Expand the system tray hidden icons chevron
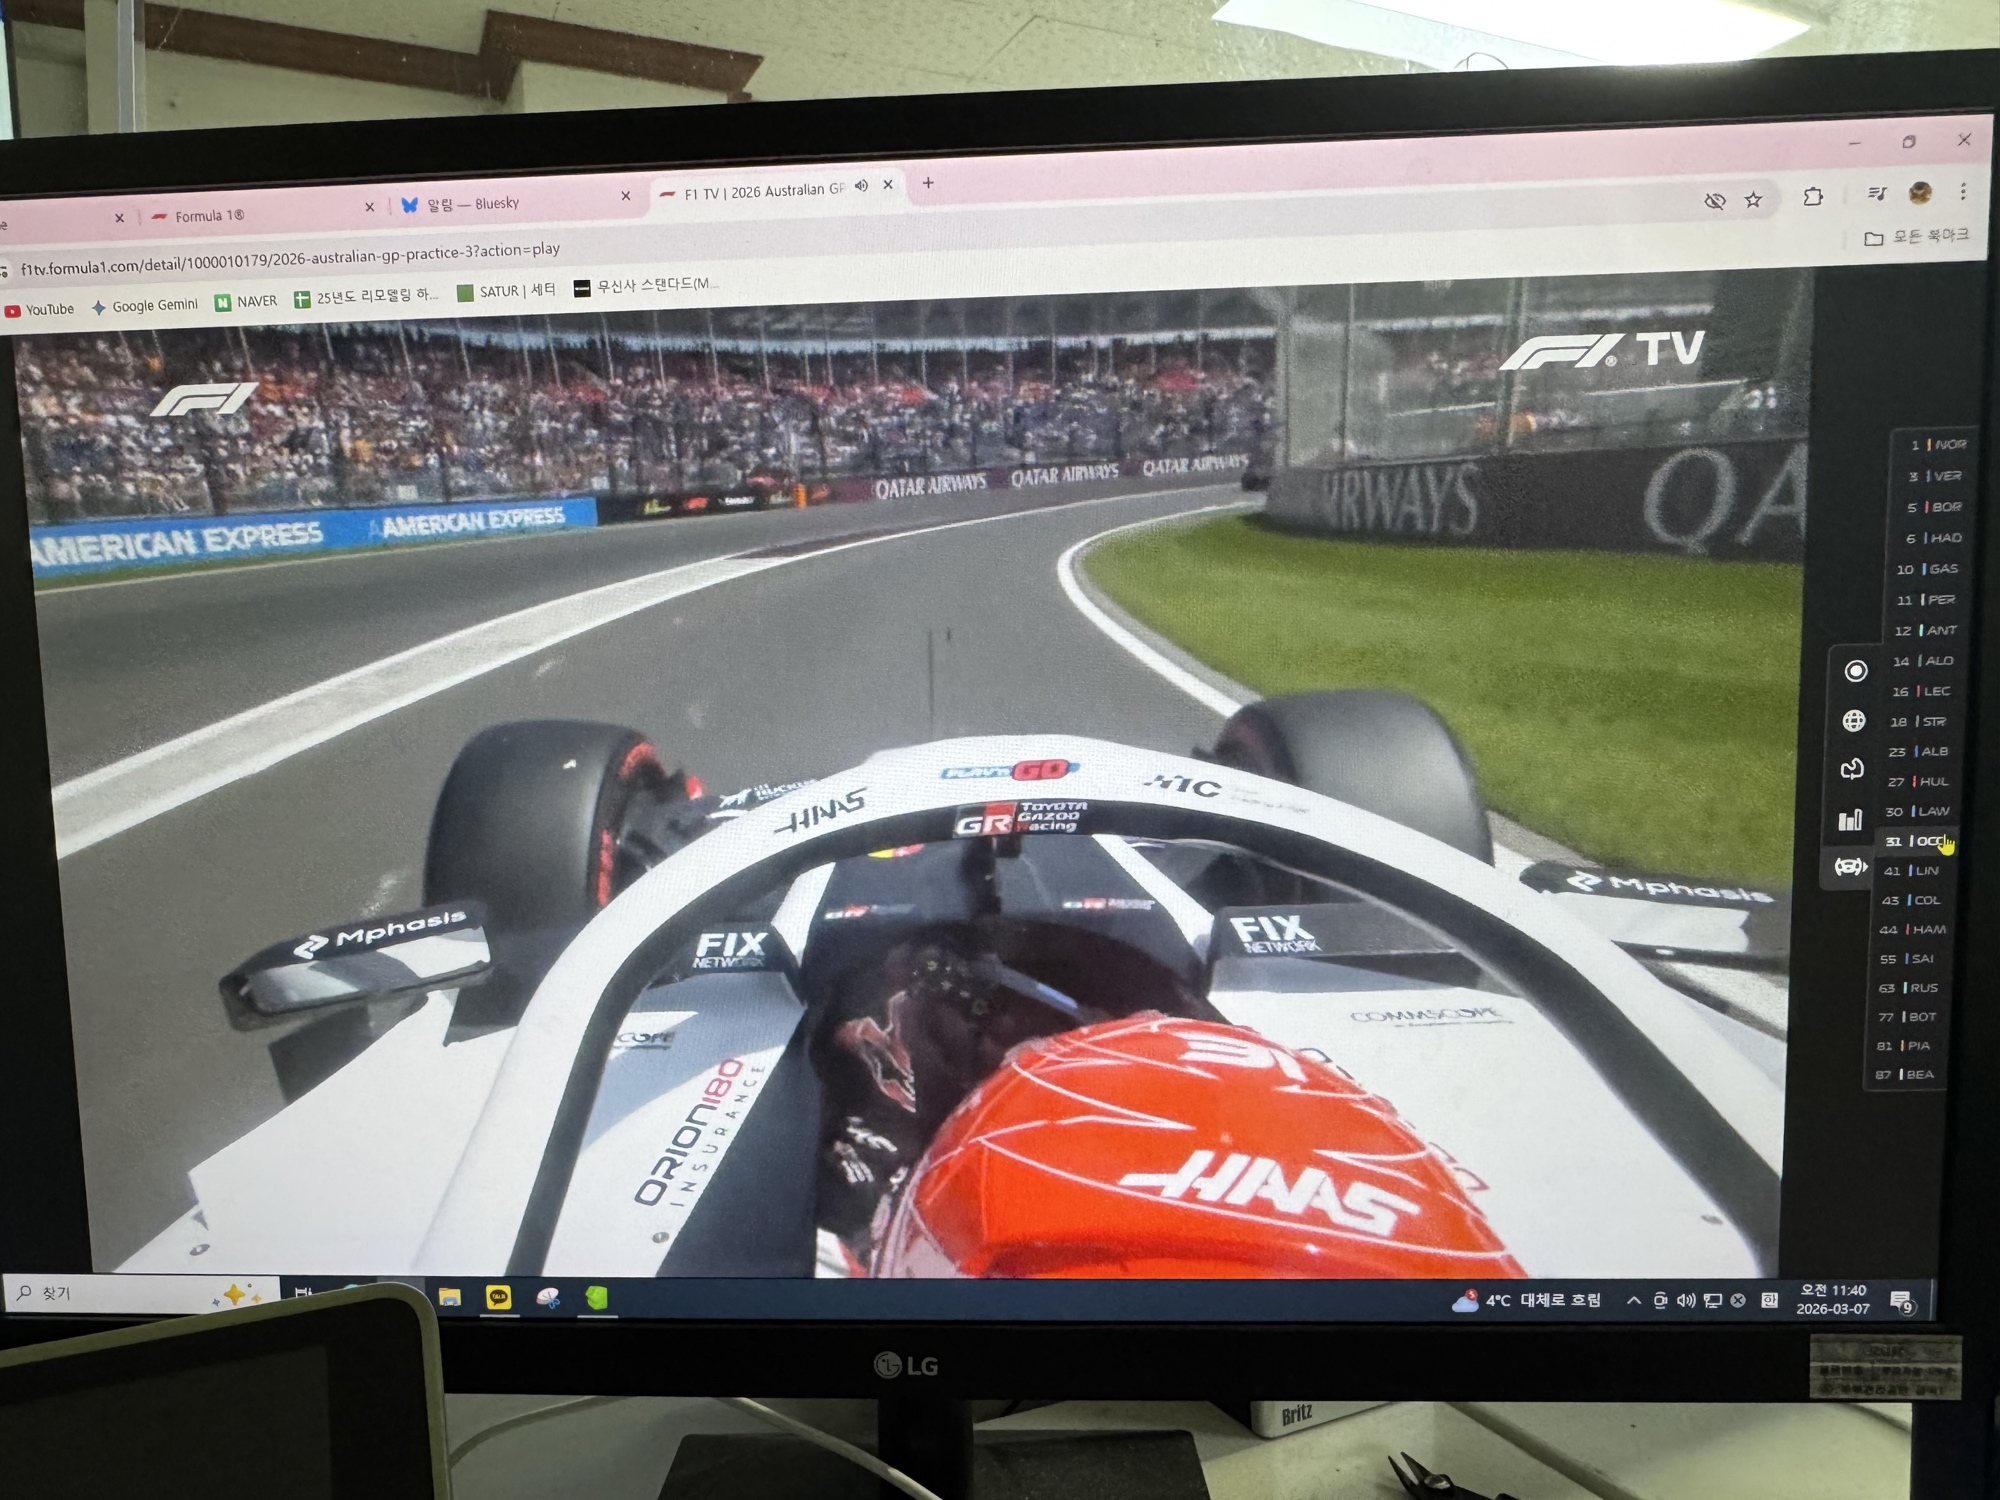Screen dimensions: 2000x1500 pos(1633,1300)
